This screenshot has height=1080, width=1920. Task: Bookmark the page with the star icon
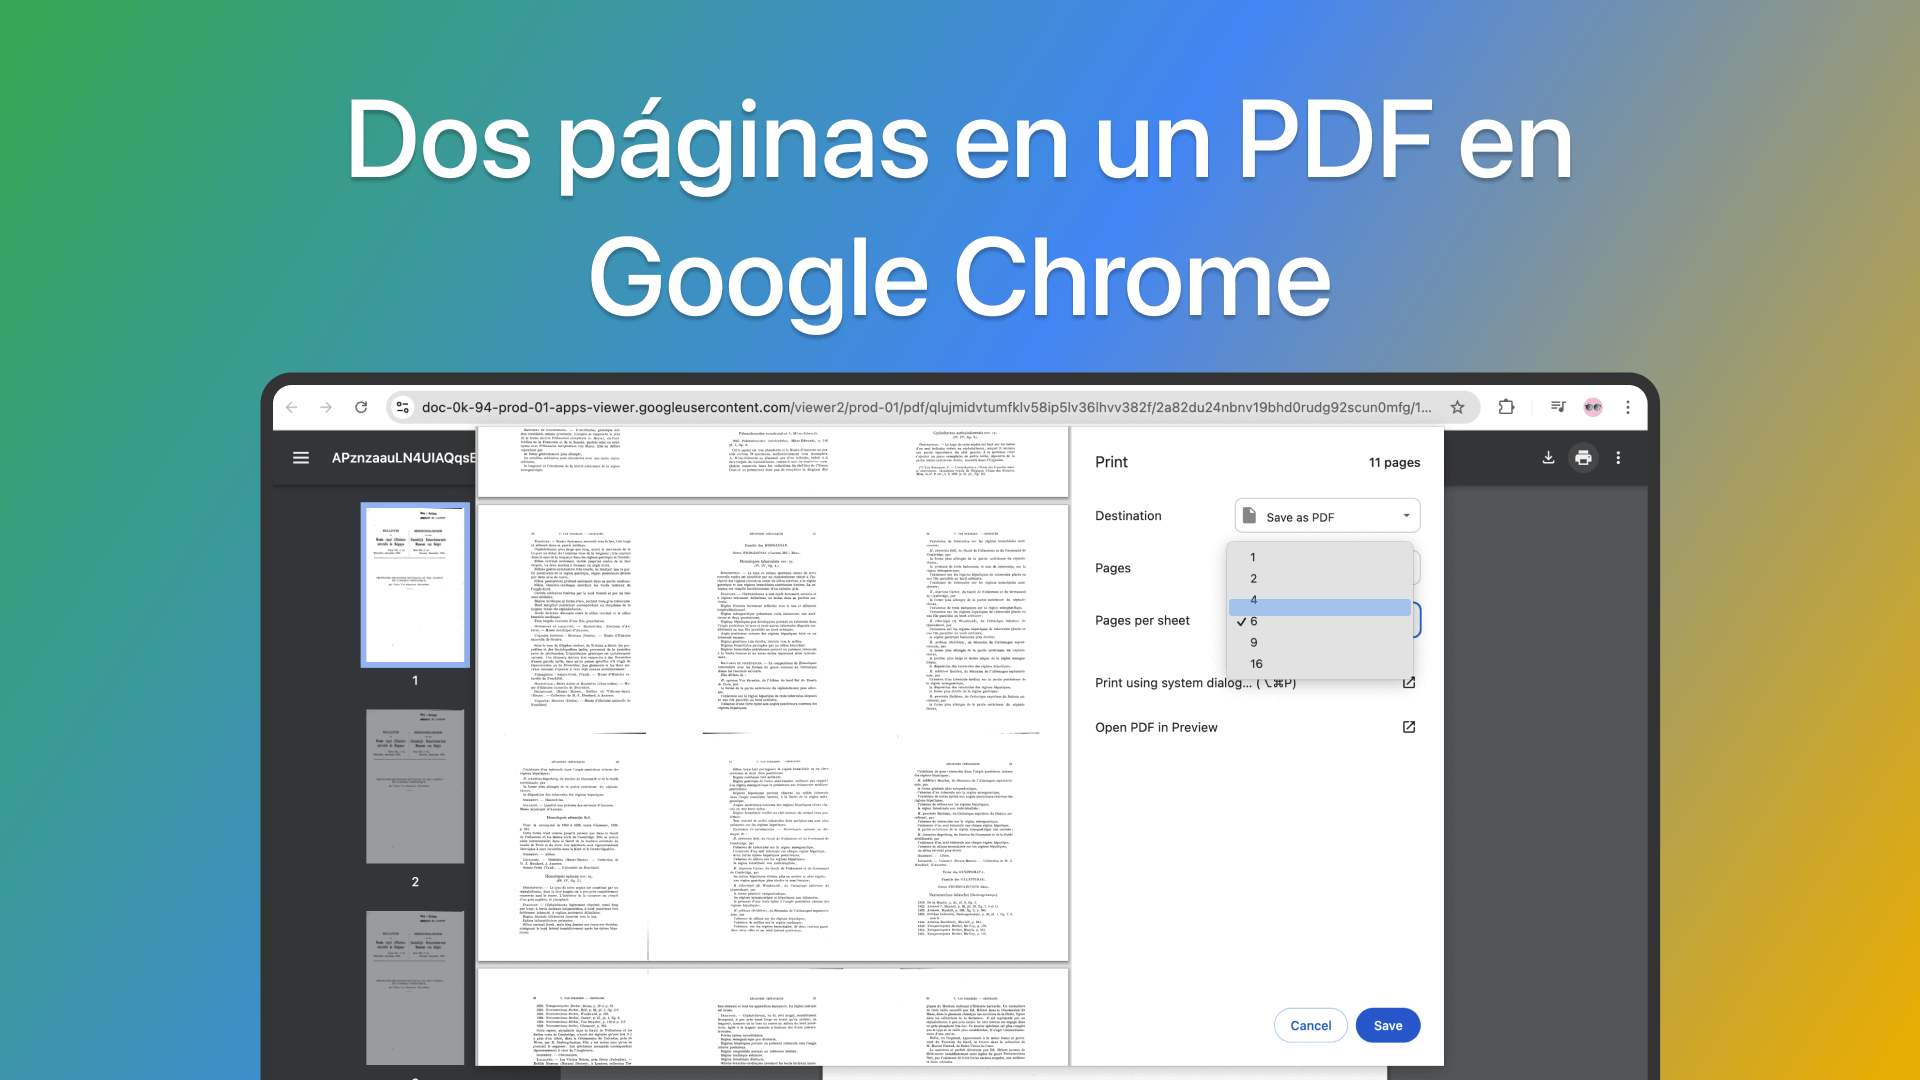pos(1458,407)
